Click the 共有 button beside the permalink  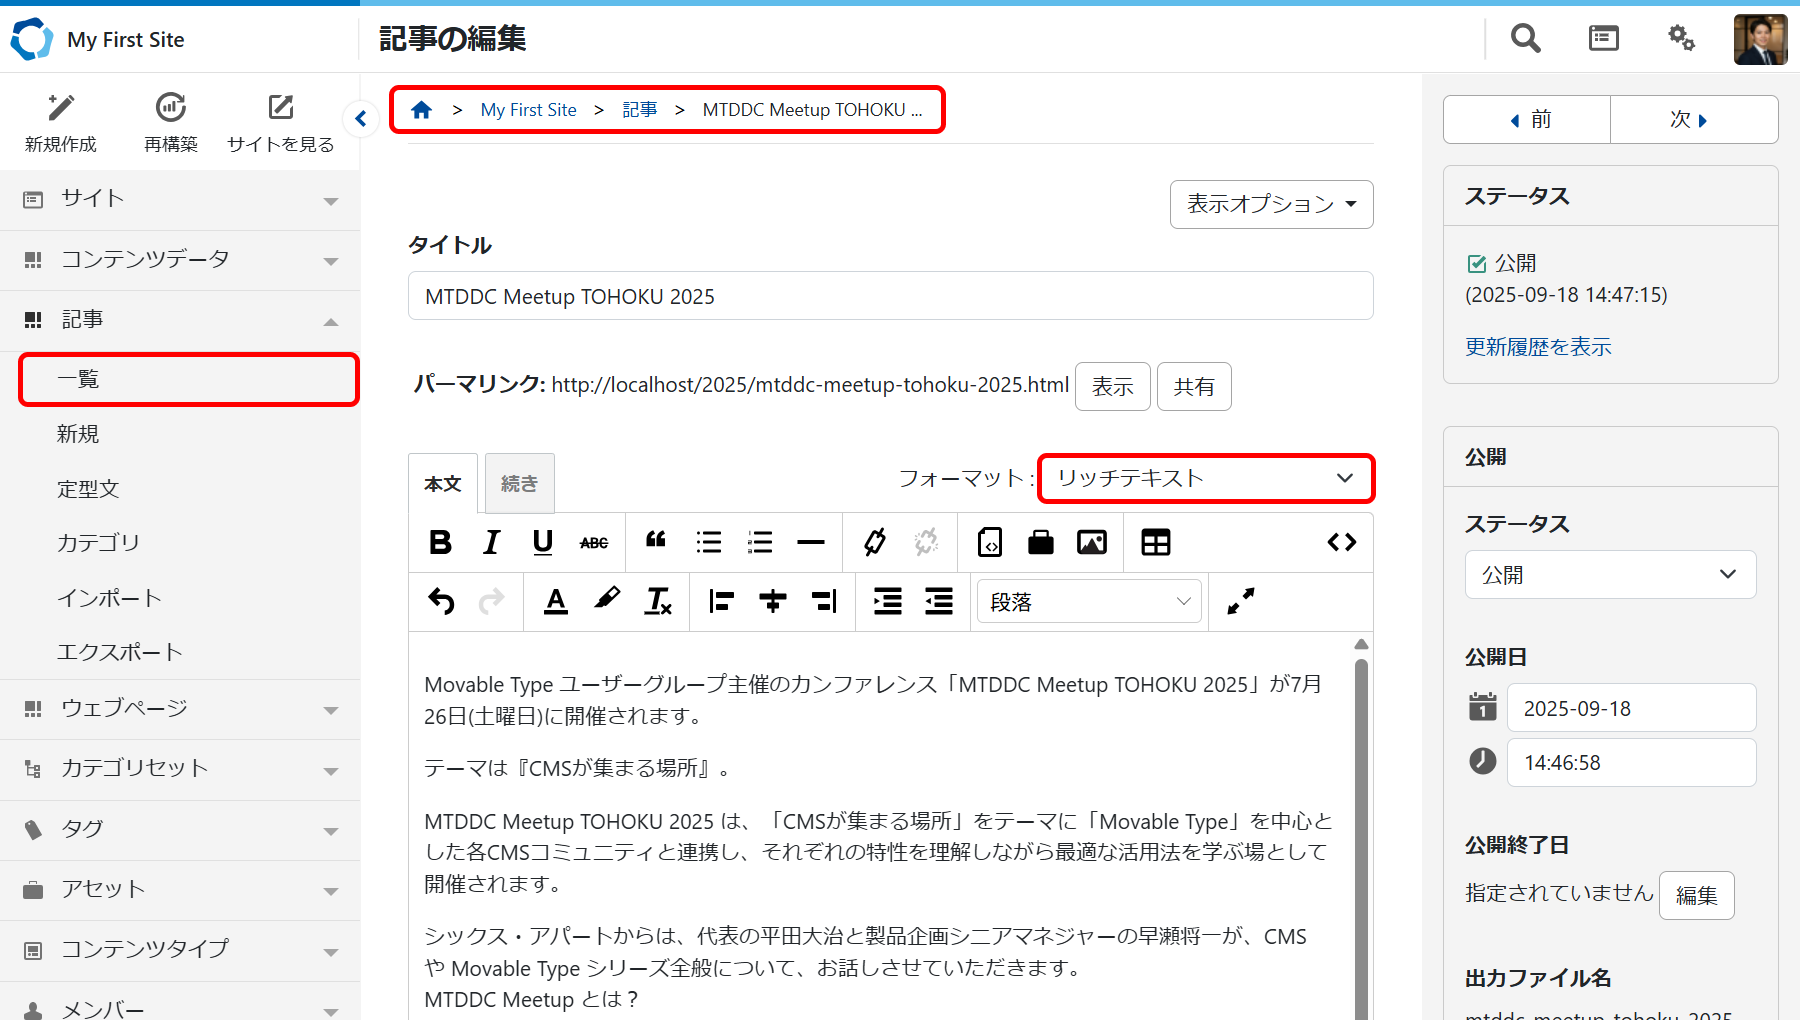click(x=1193, y=386)
